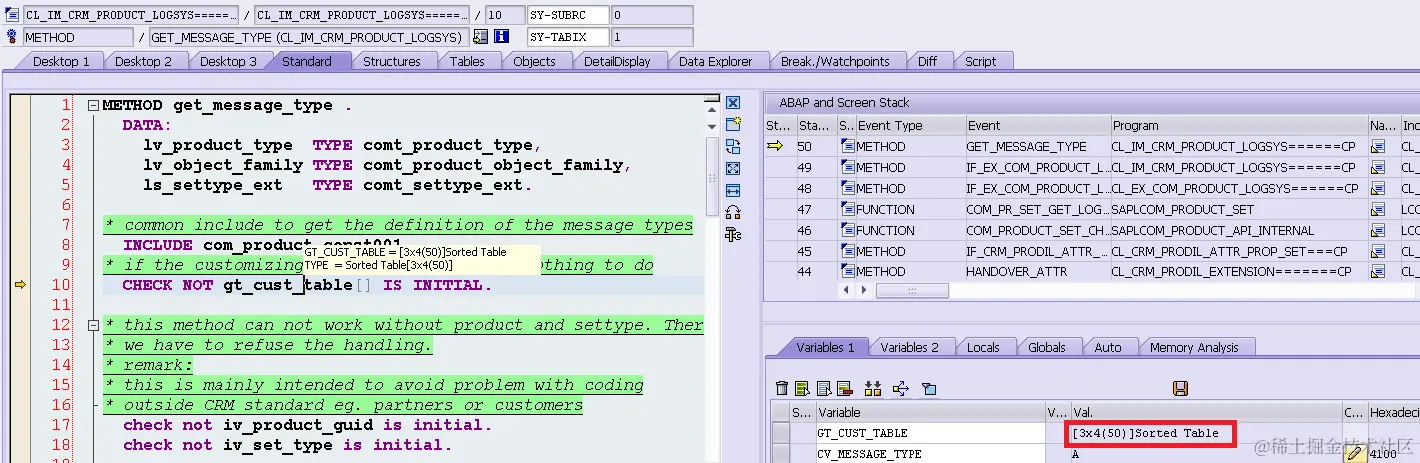The height and width of the screenshot is (463, 1420).
Task: Open the Structures tab
Action: point(391,62)
